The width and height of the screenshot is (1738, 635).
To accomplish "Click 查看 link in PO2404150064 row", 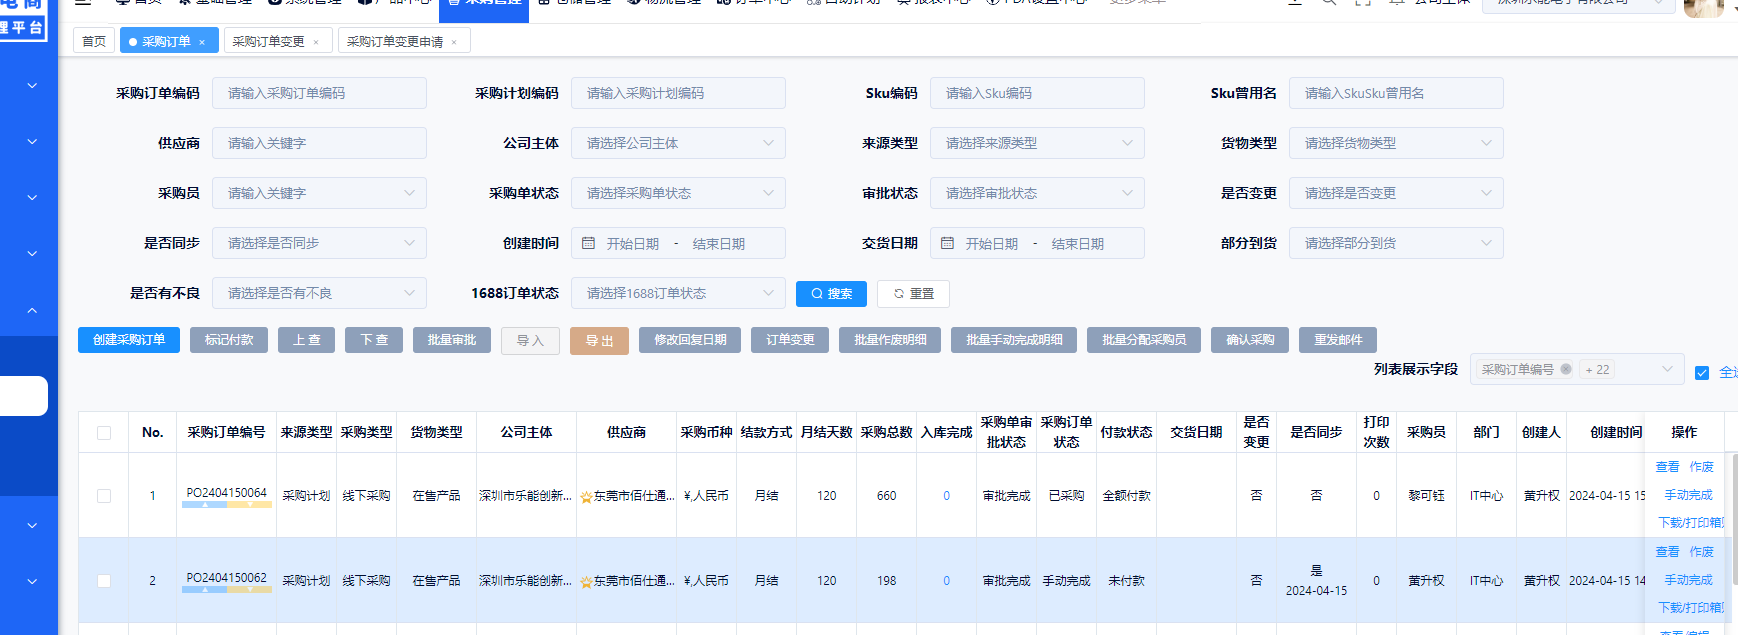I will click(x=1667, y=467).
